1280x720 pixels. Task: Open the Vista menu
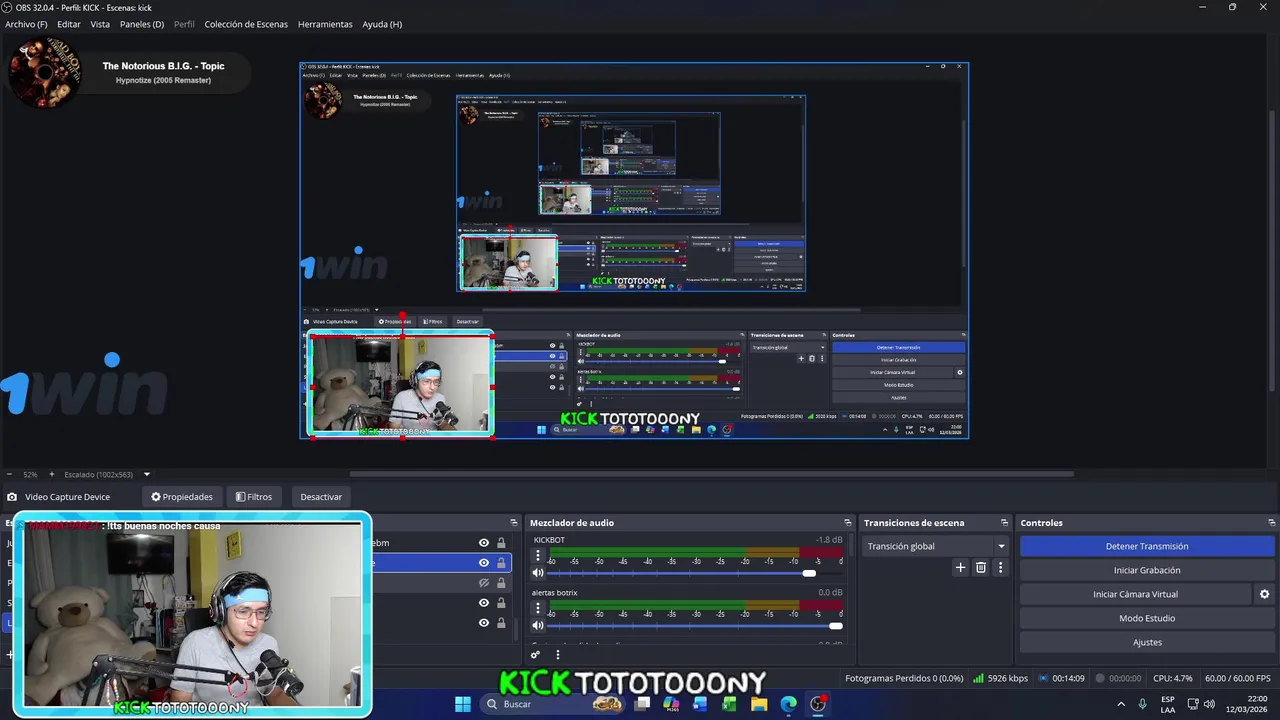(x=100, y=24)
